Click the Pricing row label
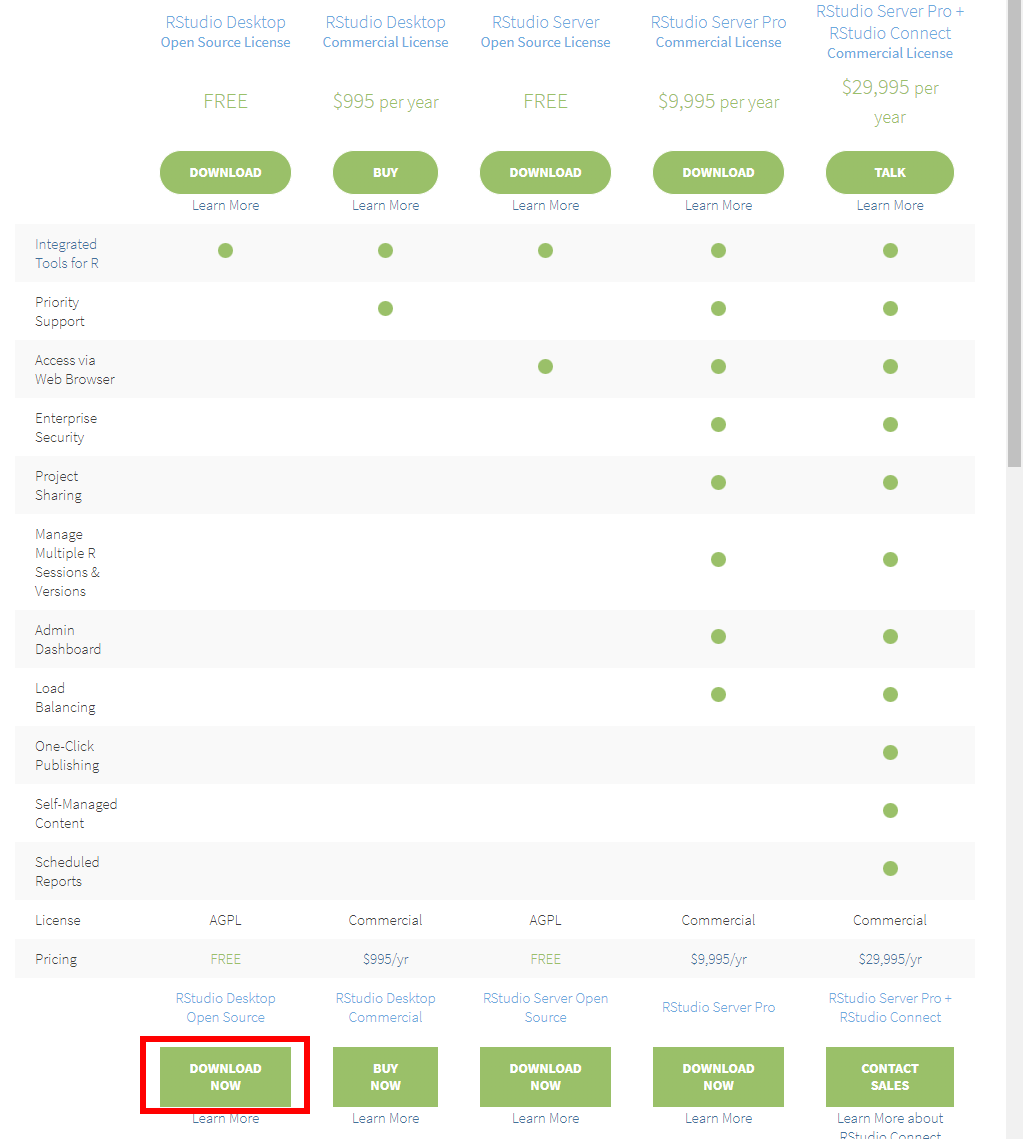Viewport: 1023px width, 1139px height. pos(56,960)
